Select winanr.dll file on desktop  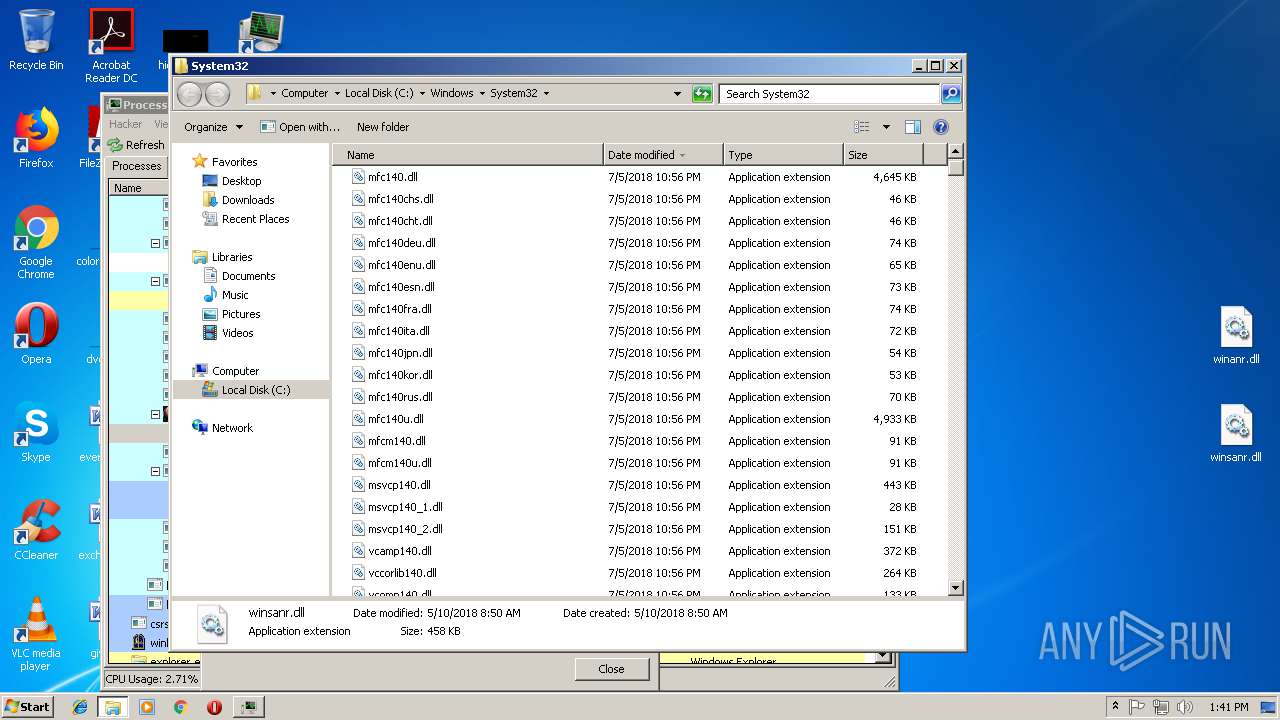[1236, 336]
